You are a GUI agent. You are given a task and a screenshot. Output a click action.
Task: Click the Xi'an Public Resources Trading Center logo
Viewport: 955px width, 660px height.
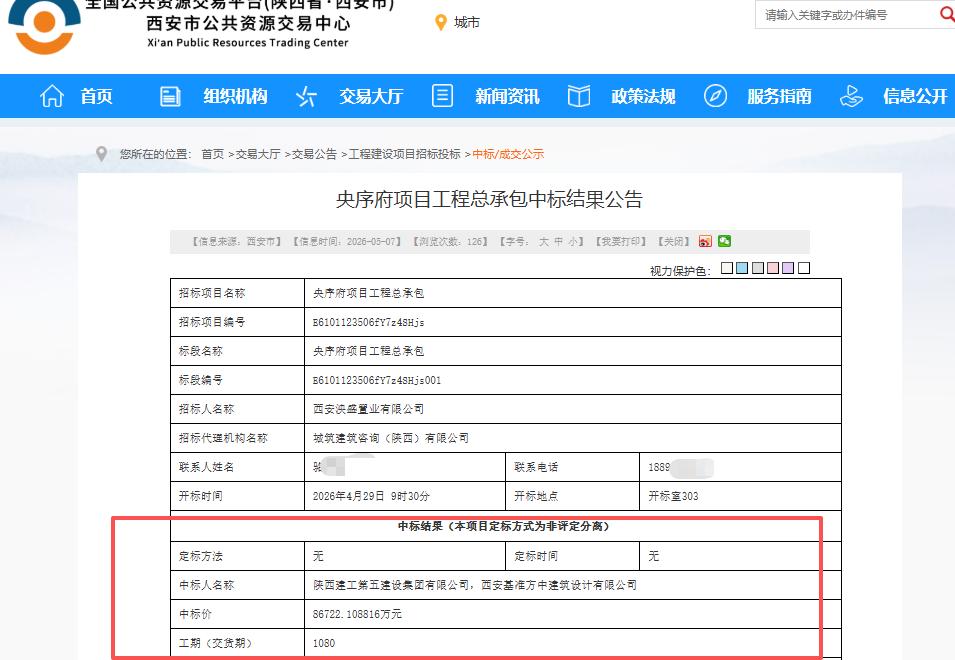44,26
